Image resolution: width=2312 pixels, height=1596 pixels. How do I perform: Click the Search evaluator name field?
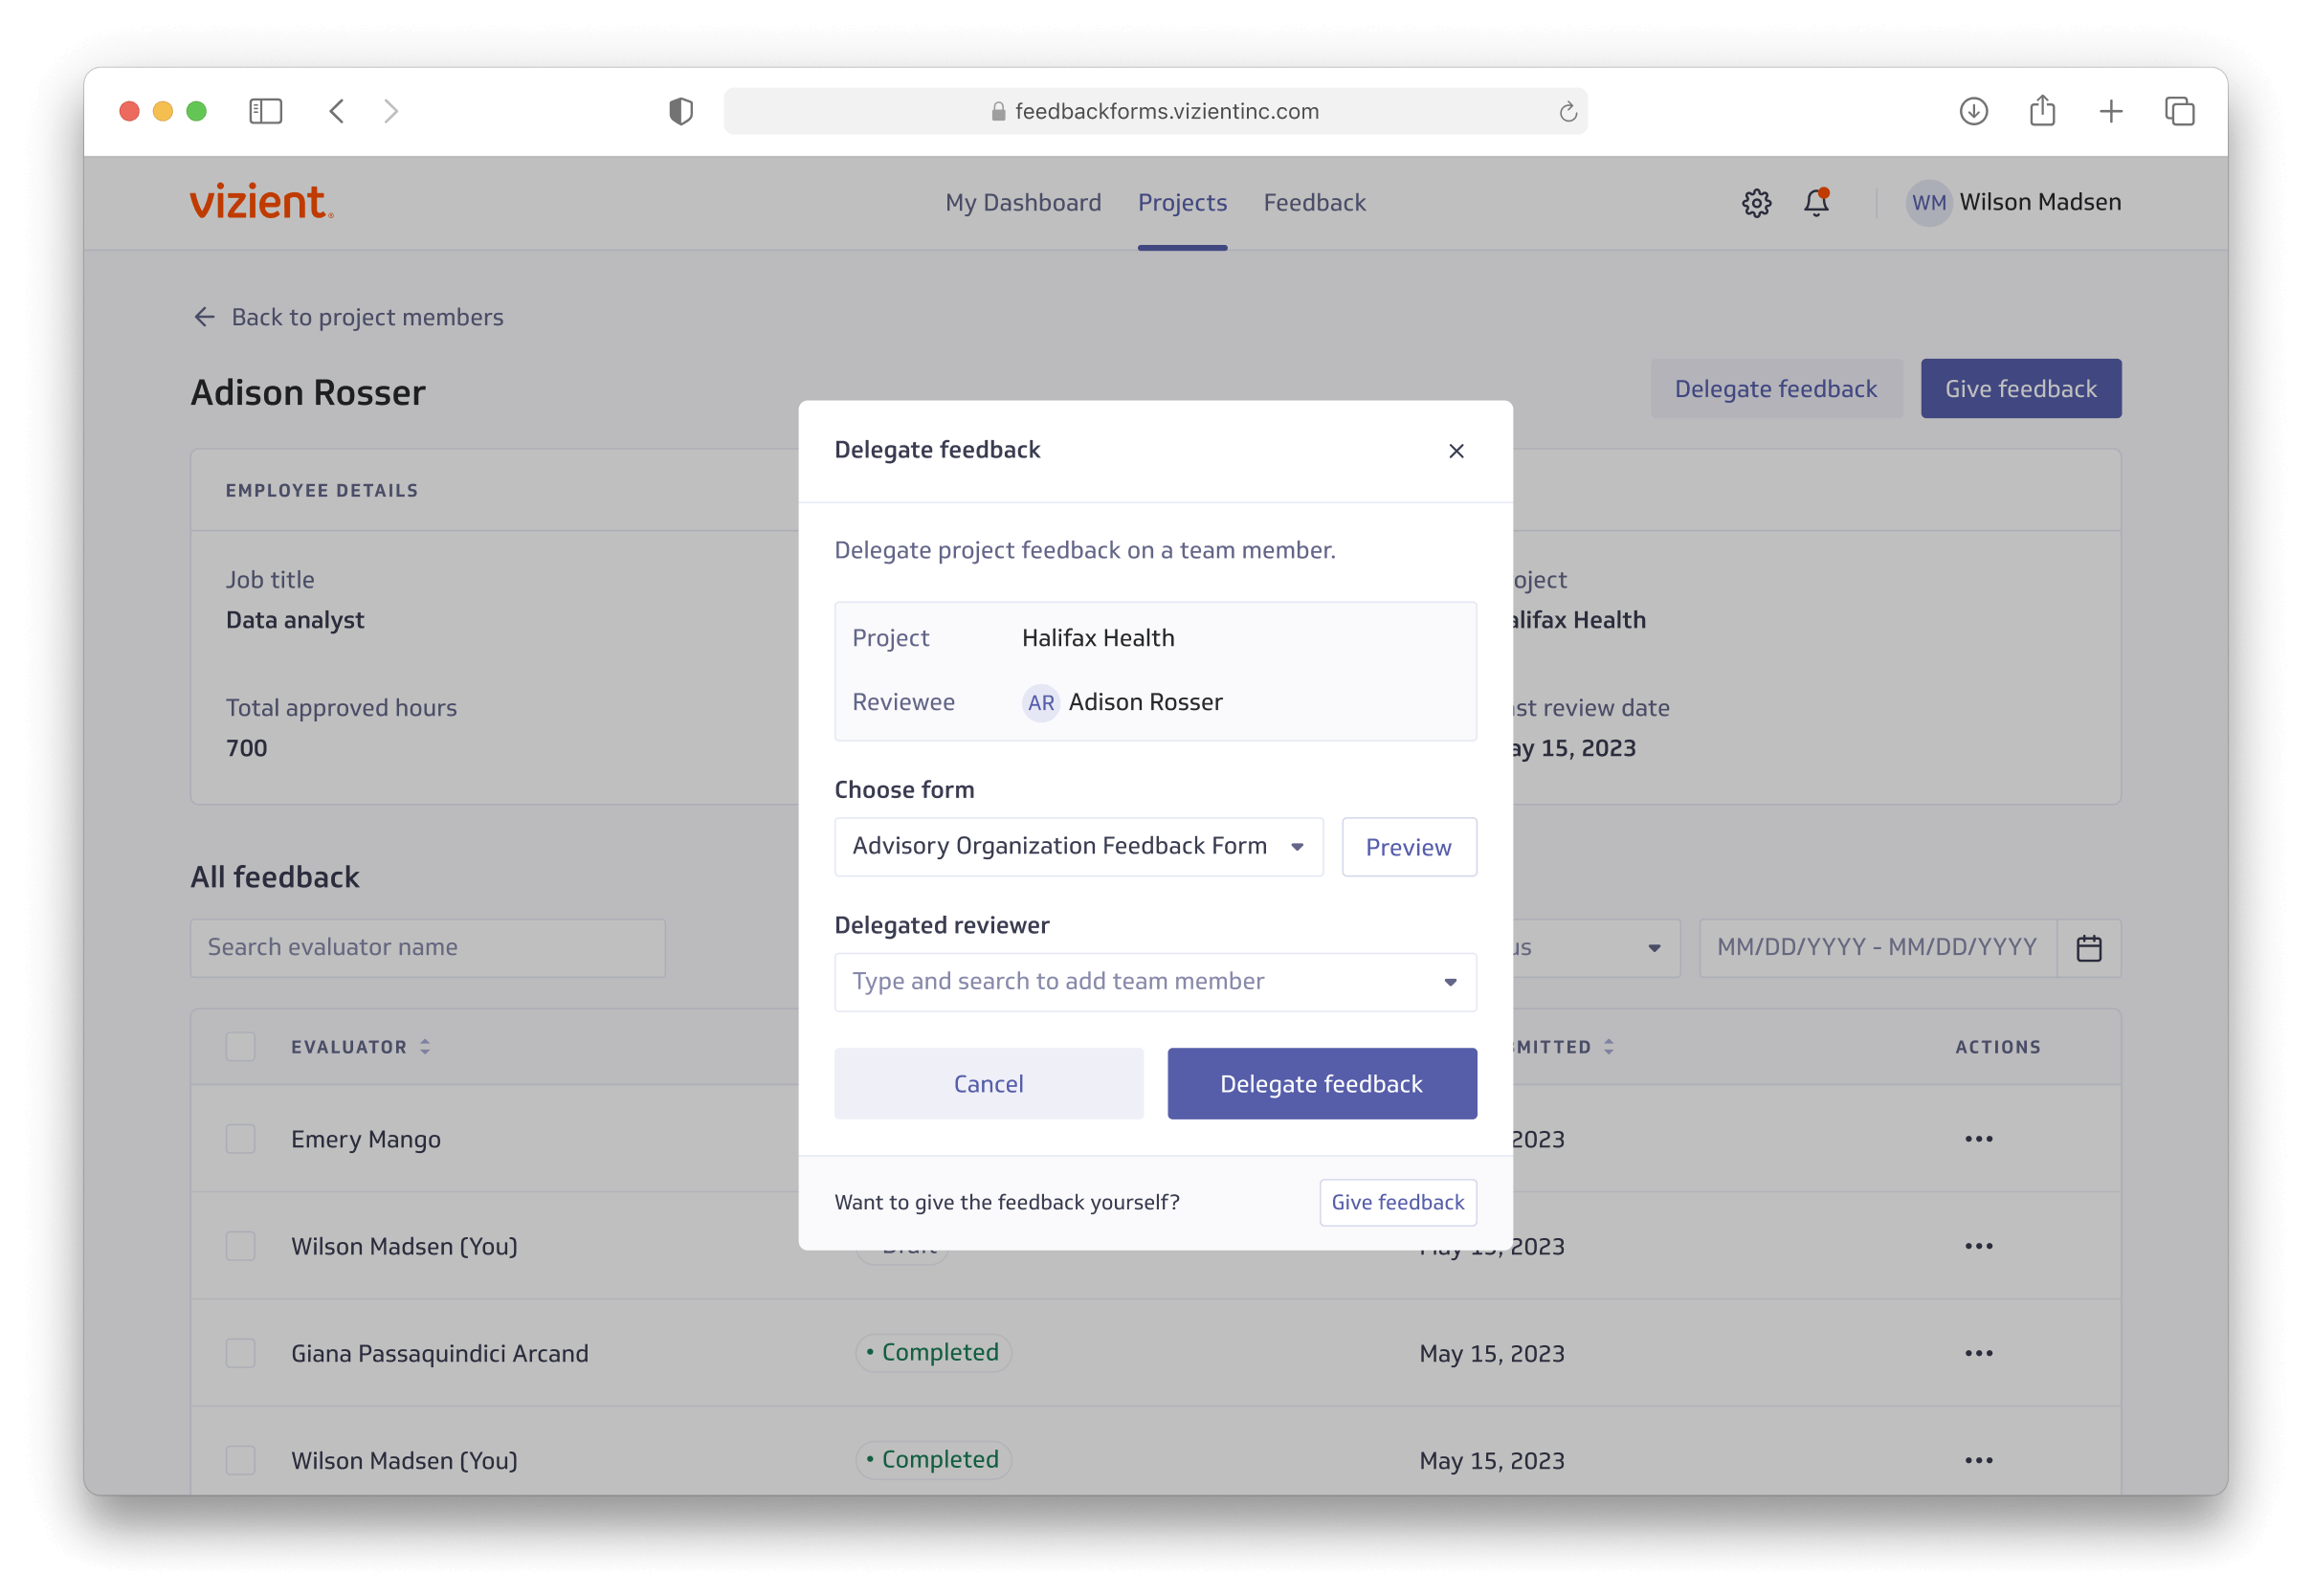(x=428, y=948)
